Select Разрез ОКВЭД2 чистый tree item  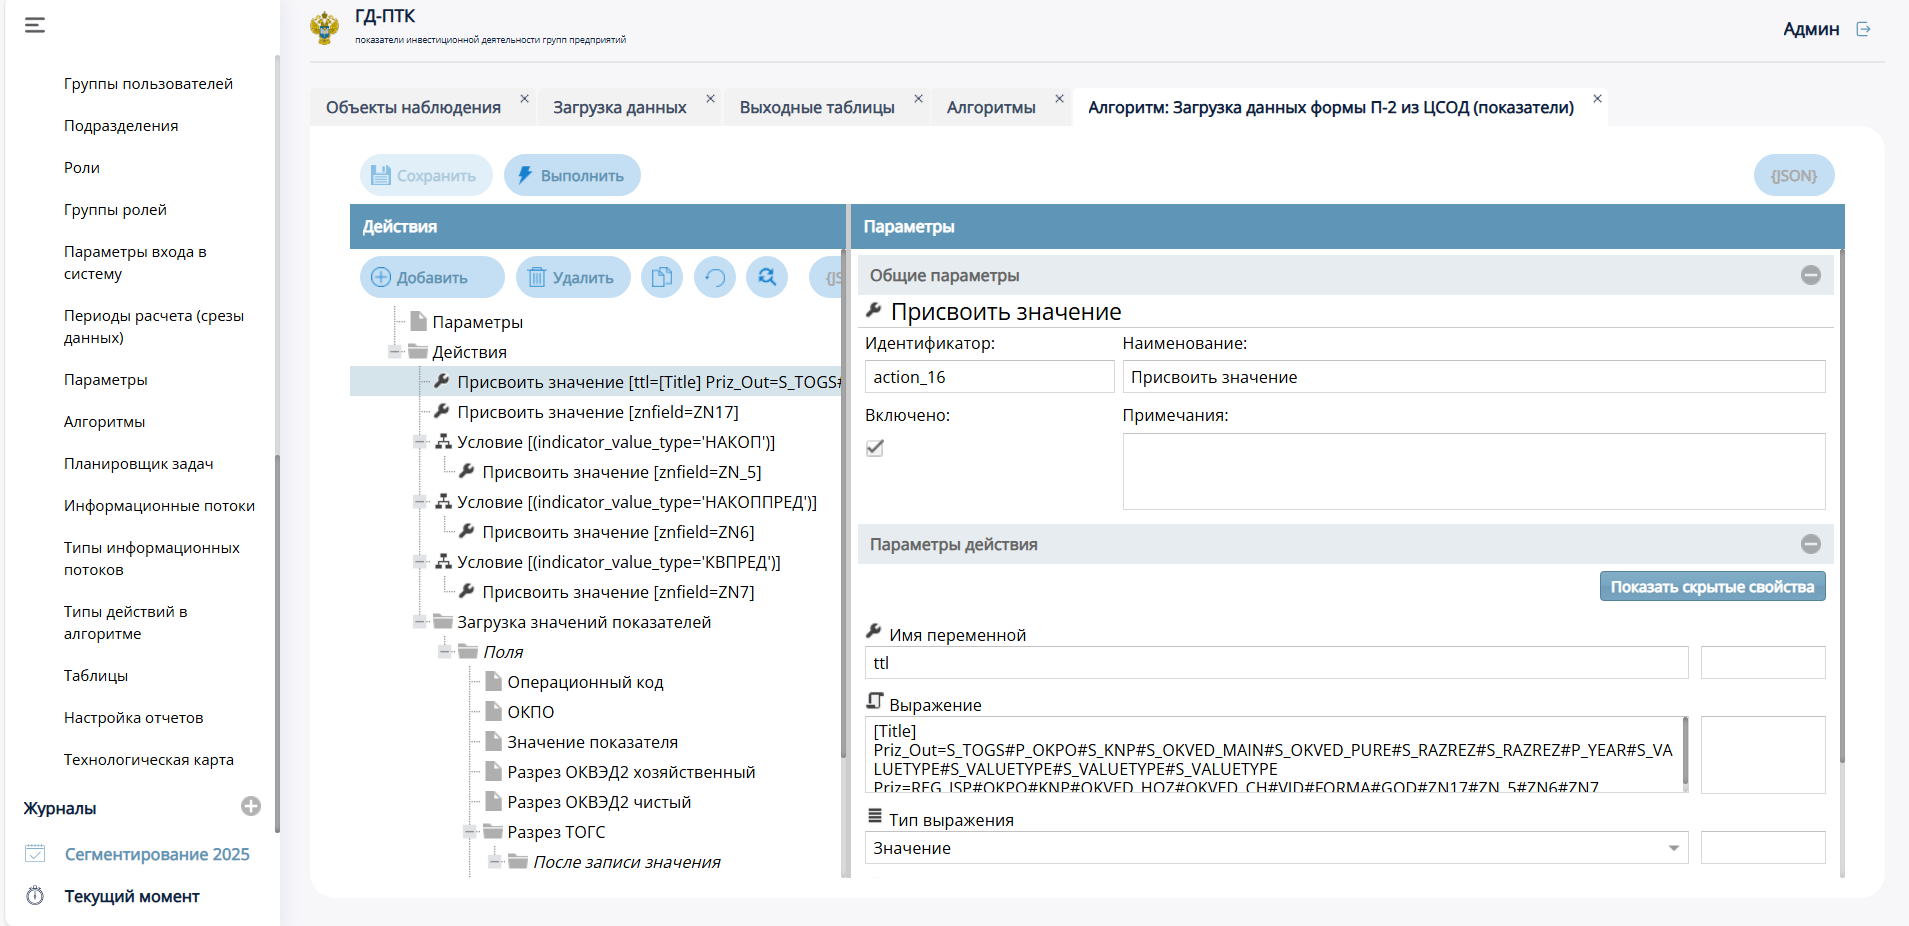[599, 802]
